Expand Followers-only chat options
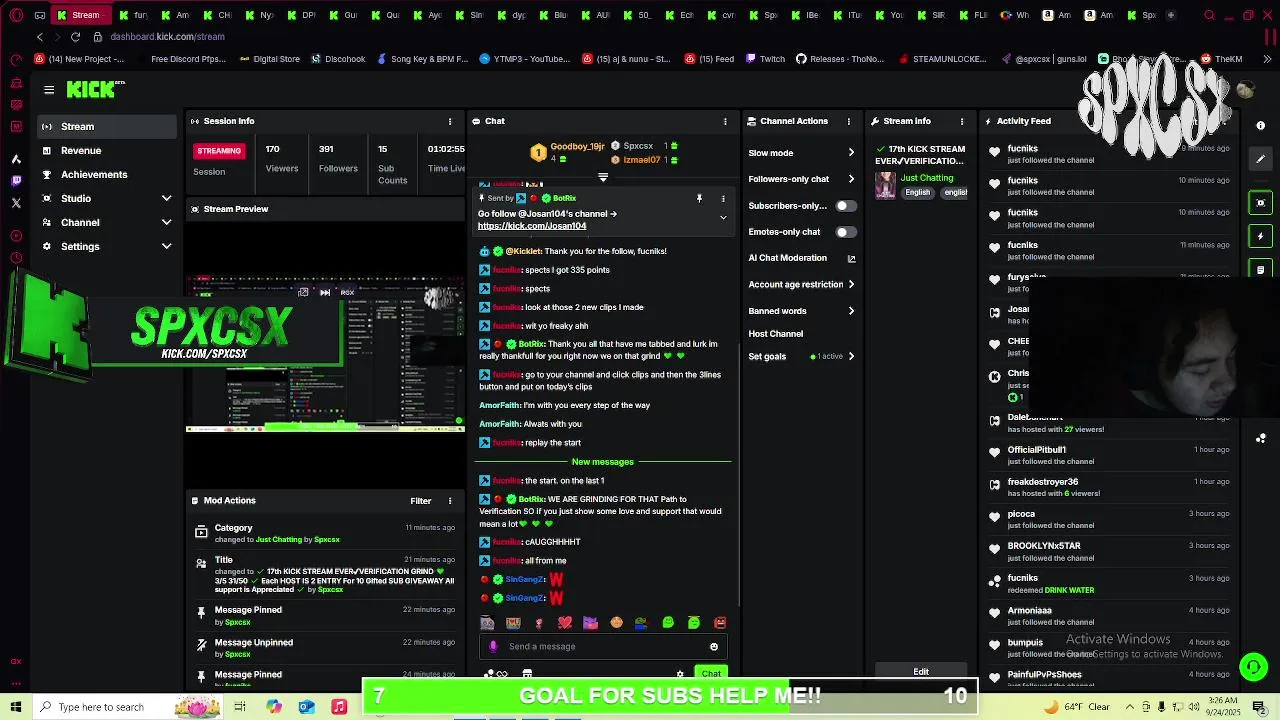 pyautogui.click(x=851, y=179)
